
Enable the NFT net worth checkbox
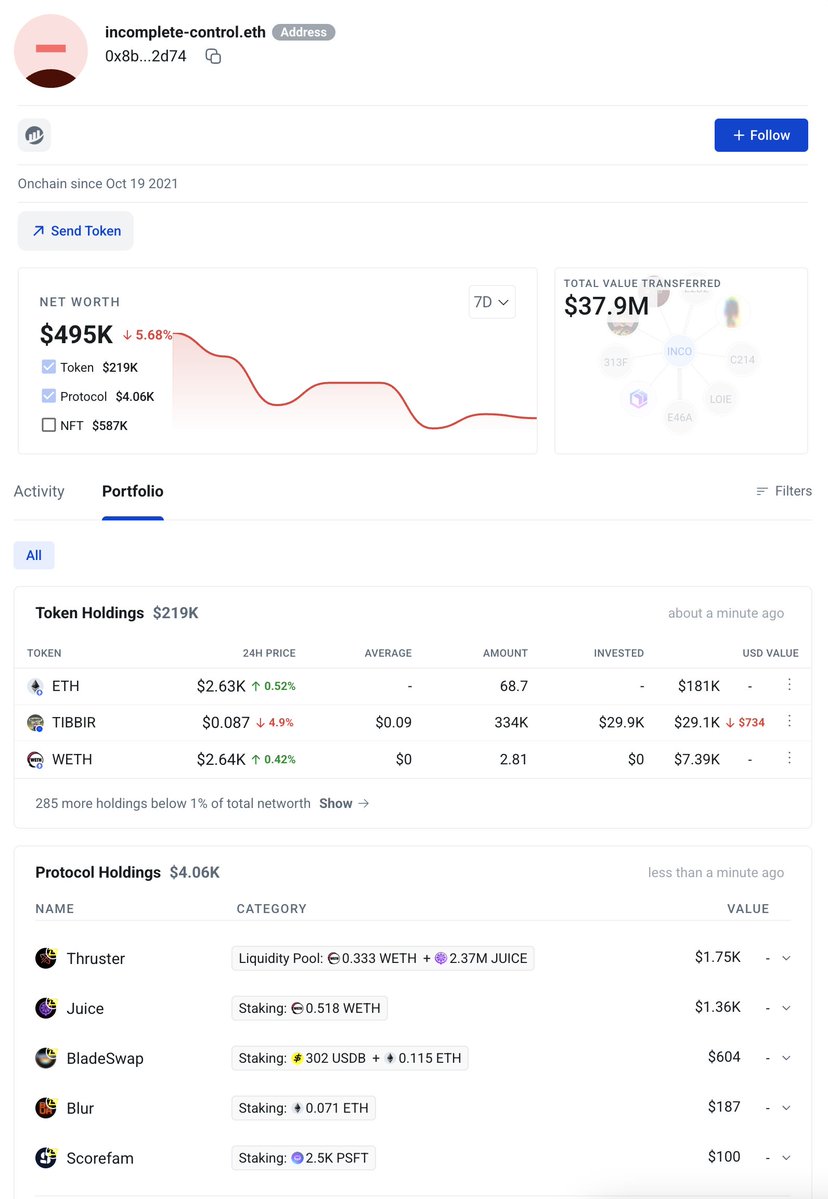click(x=49, y=425)
